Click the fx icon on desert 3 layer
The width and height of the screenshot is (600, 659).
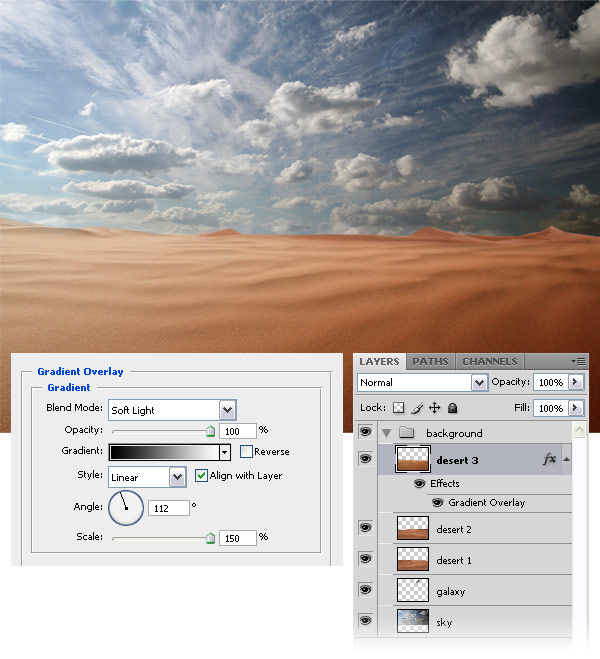(549, 459)
